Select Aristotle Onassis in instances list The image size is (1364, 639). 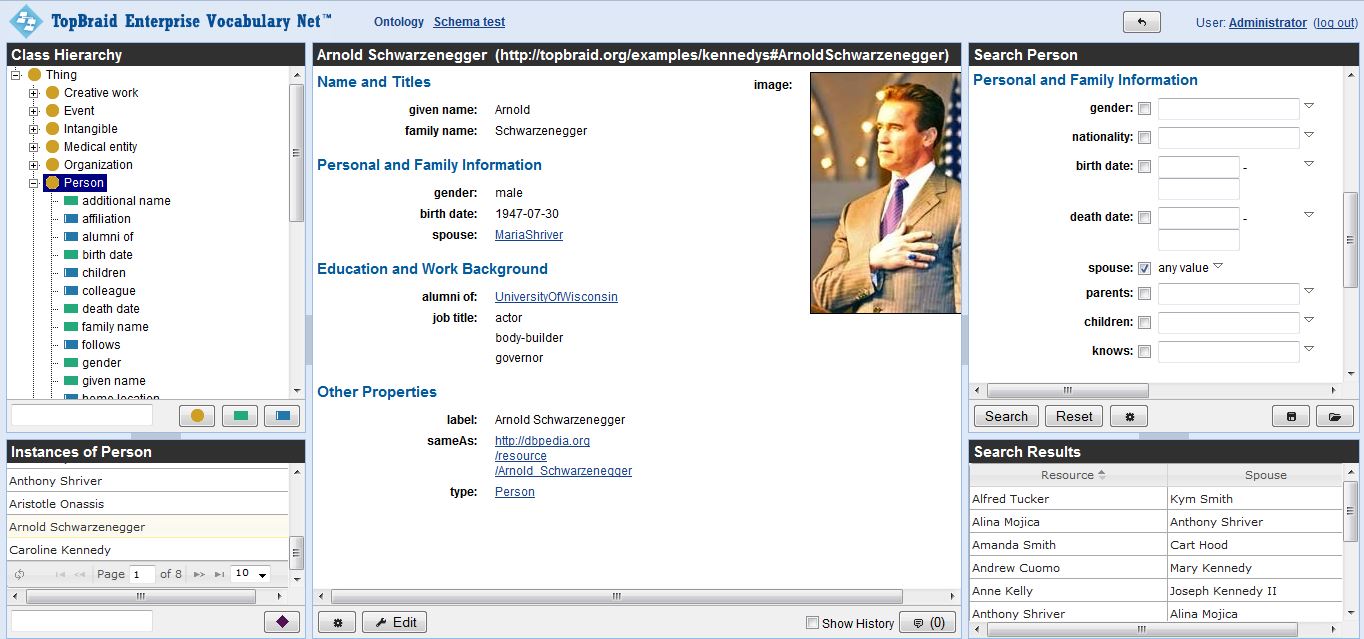point(148,504)
